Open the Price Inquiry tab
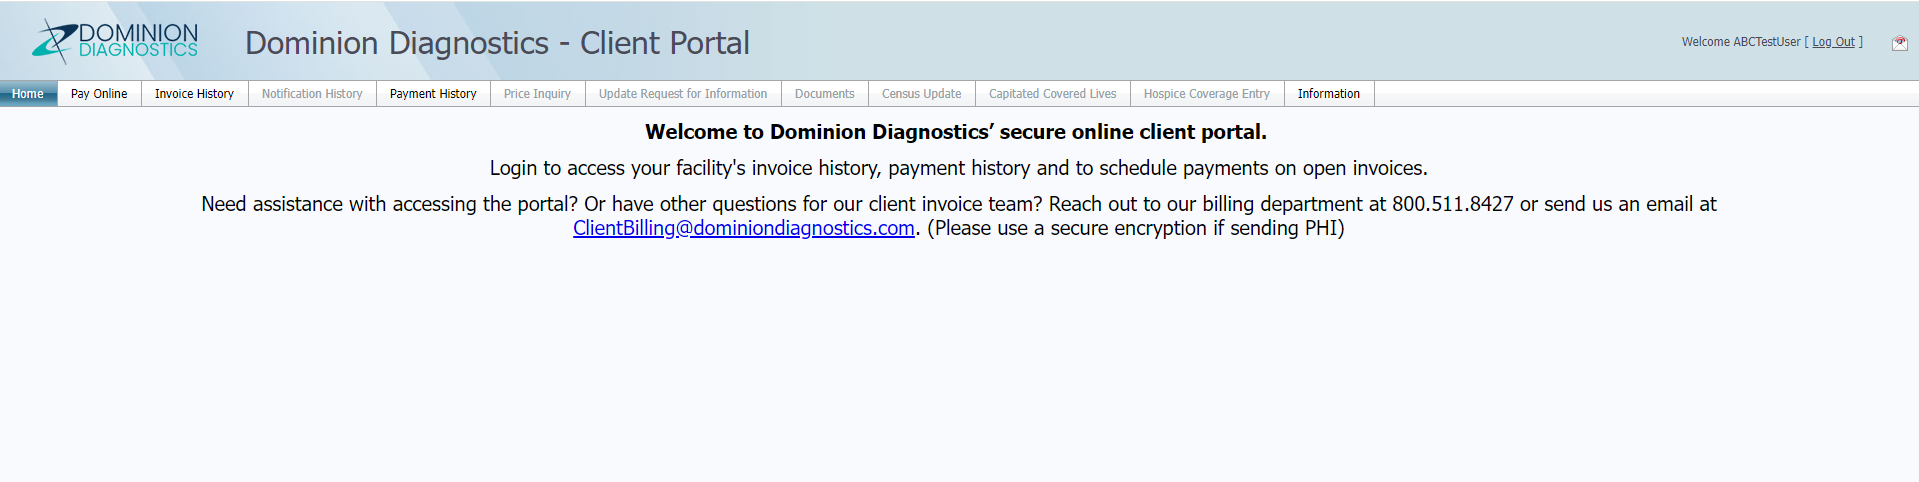This screenshot has height=482, width=1919. 537,94
